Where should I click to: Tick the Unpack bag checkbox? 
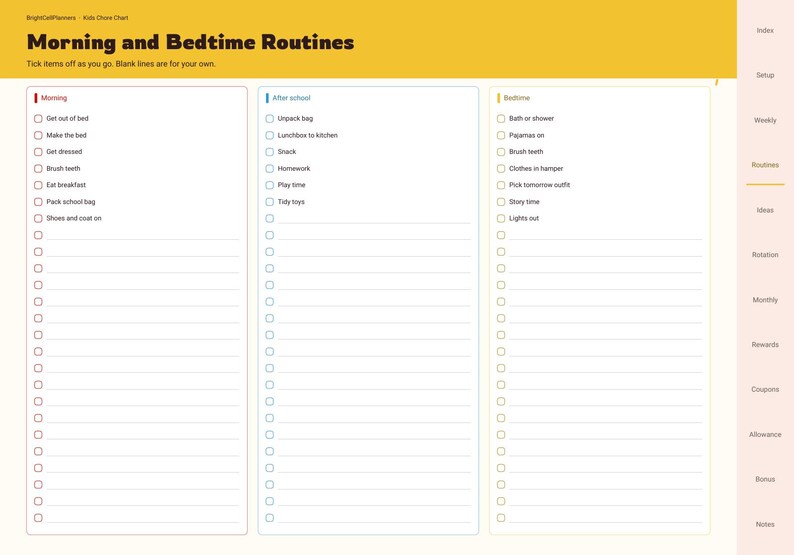pyautogui.click(x=269, y=118)
